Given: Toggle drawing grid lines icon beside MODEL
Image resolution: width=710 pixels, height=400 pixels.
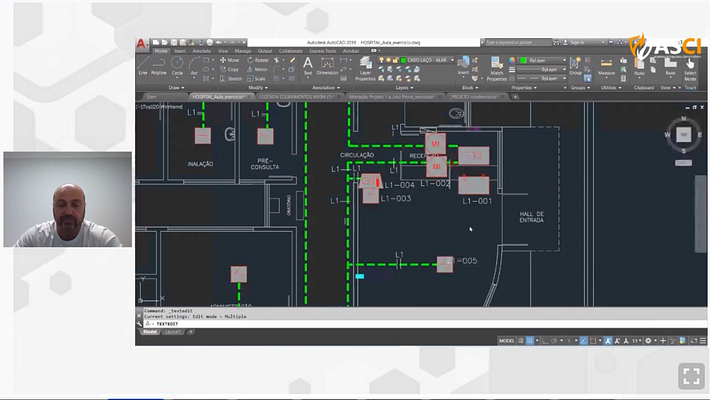Looking at the screenshot, I should pyautogui.click(x=521, y=341).
